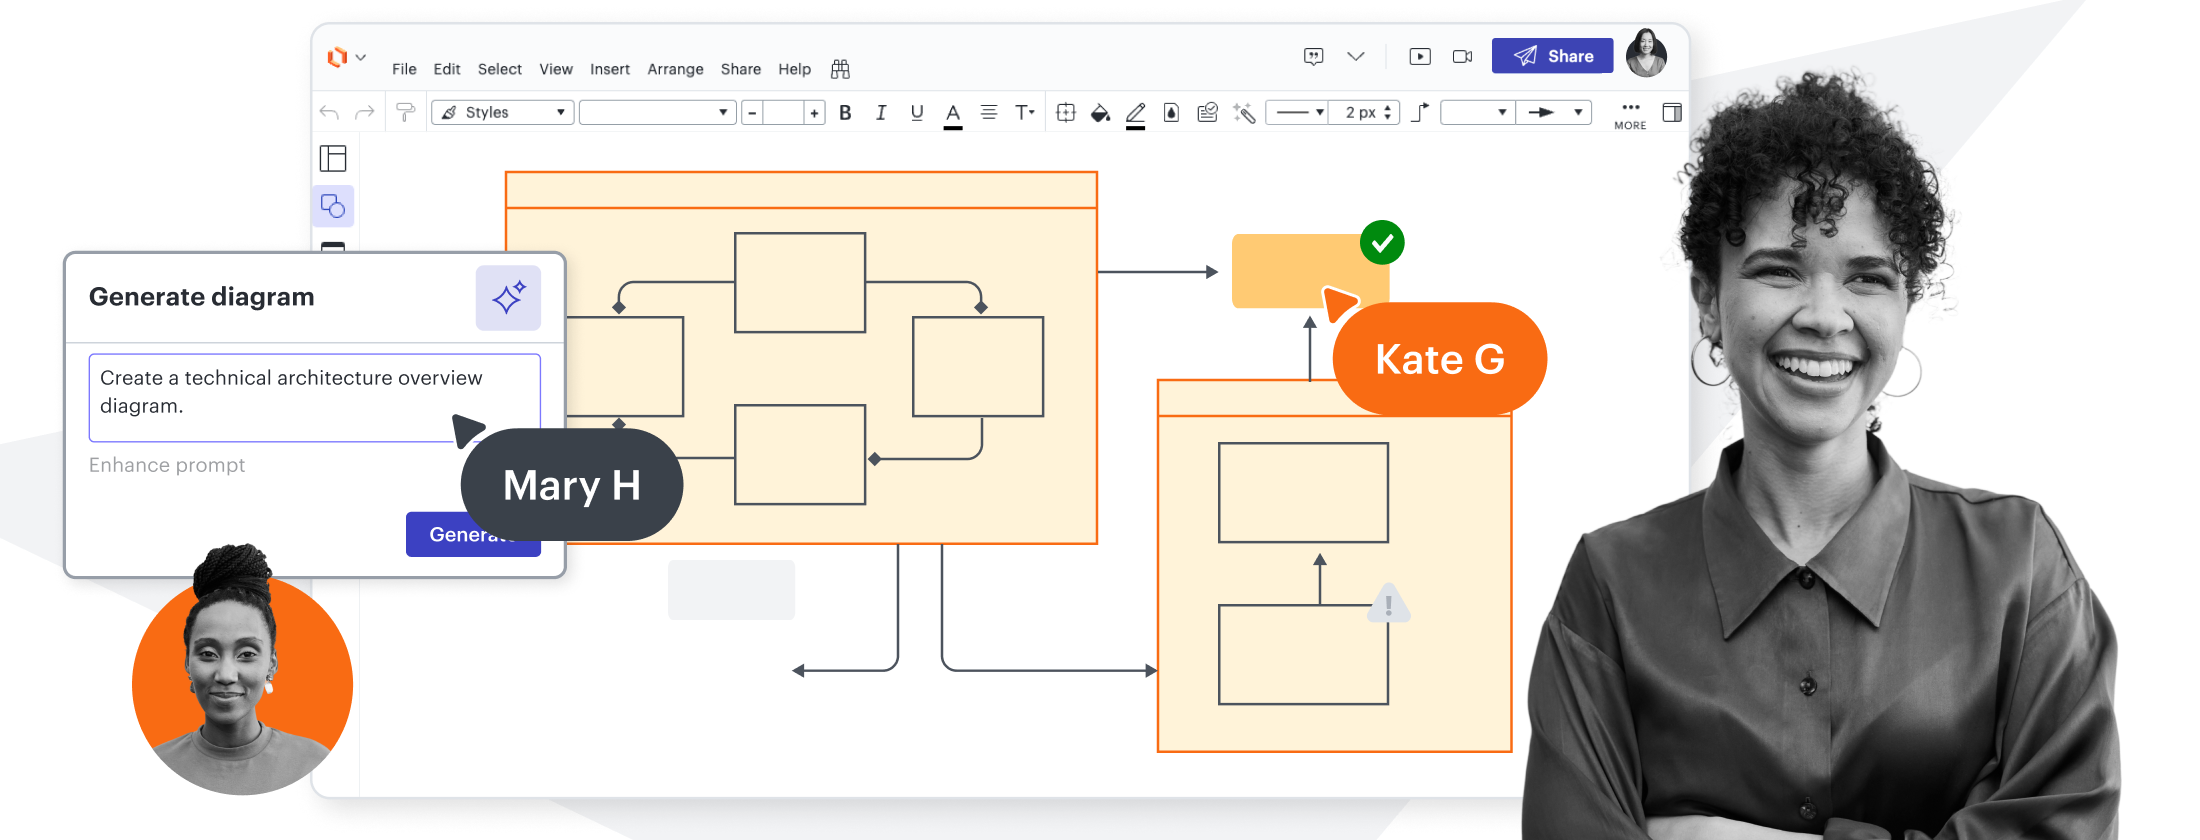This screenshot has height=840, width=2200.
Task: Open the comments speech bubble icon
Action: 1314,57
